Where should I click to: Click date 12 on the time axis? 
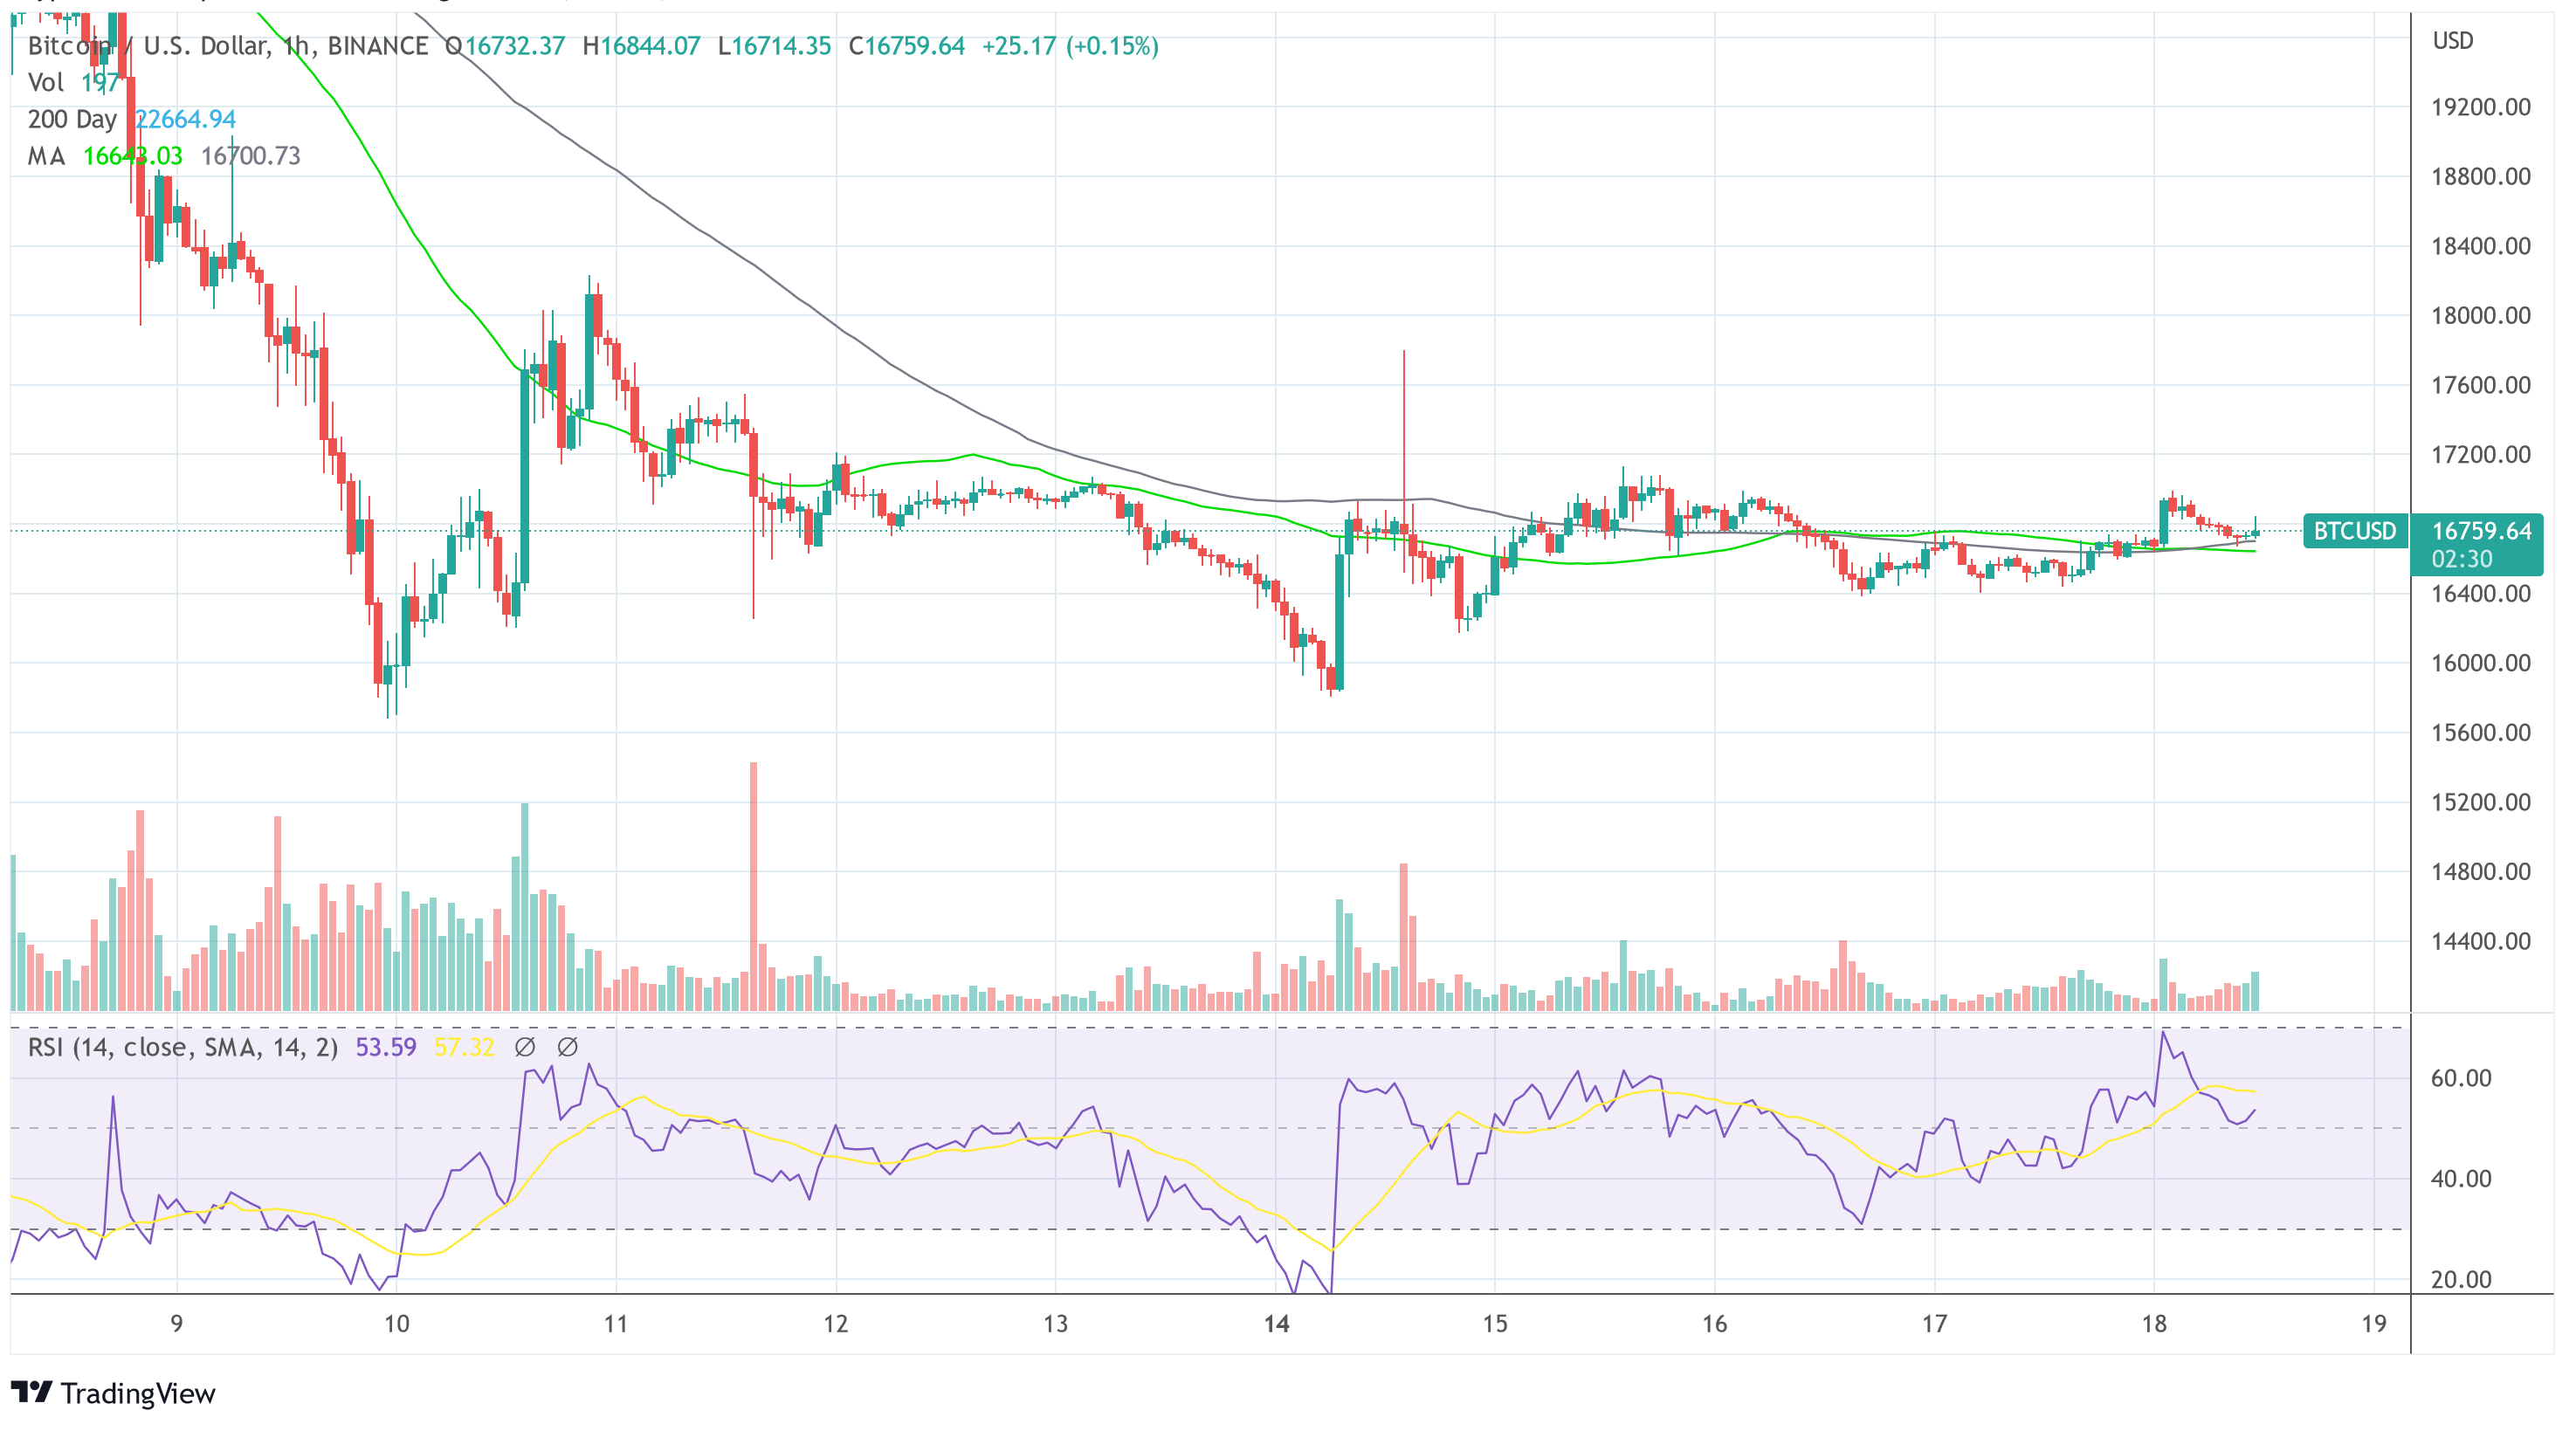[836, 1324]
